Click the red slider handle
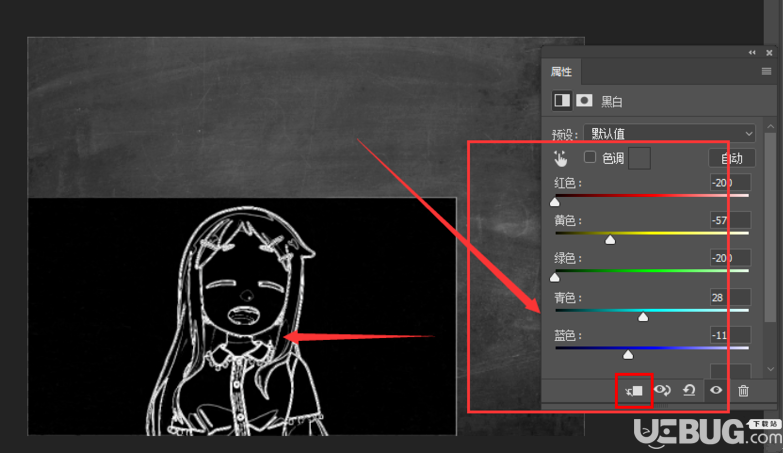Screen dimensions: 783x453 pos(555,202)
